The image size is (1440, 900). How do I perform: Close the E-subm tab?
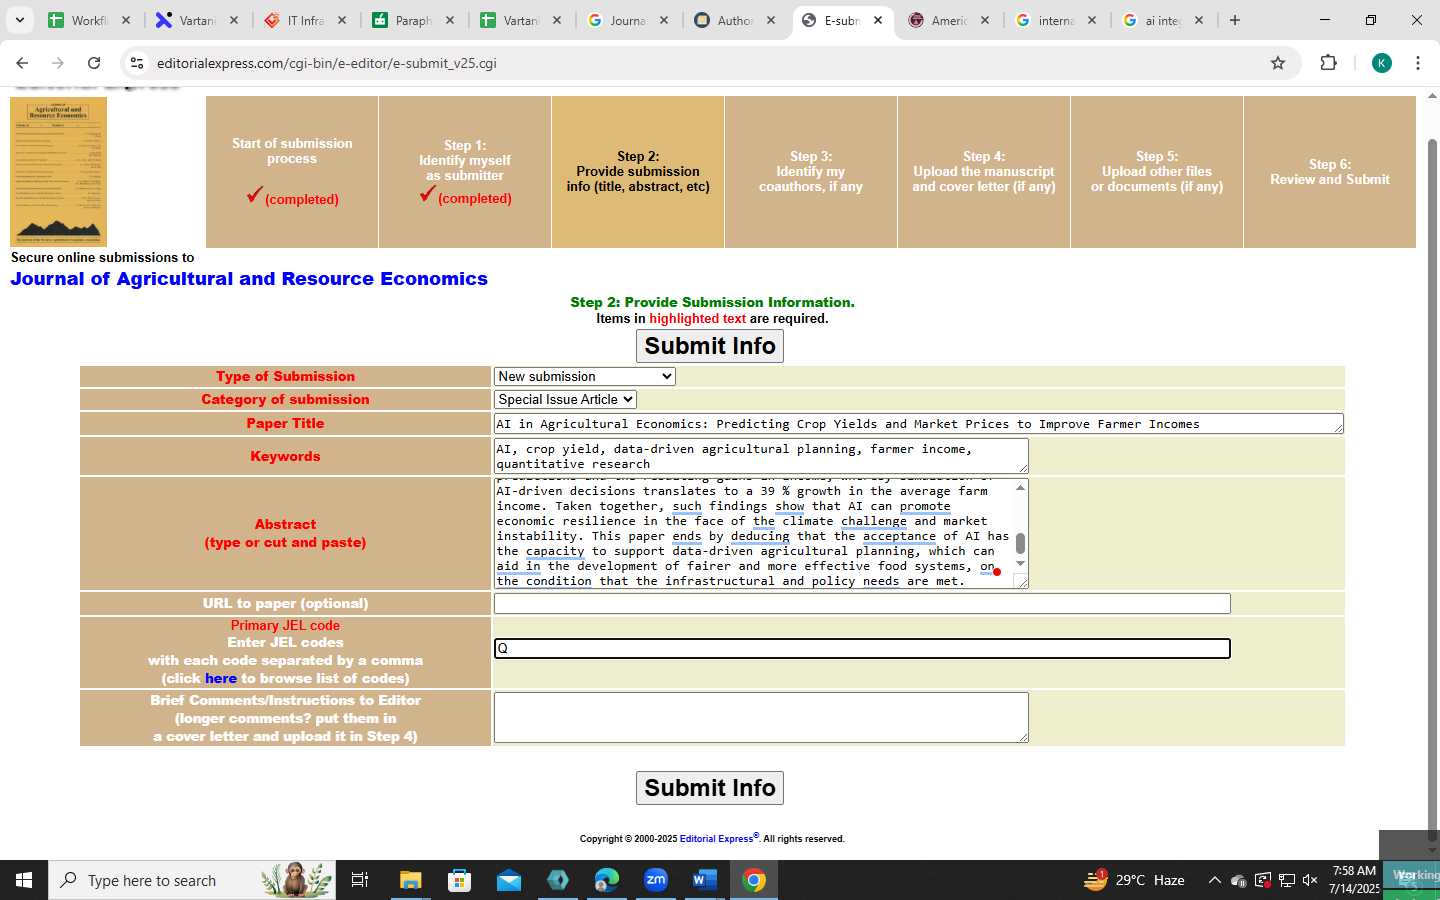click(878, 20)
